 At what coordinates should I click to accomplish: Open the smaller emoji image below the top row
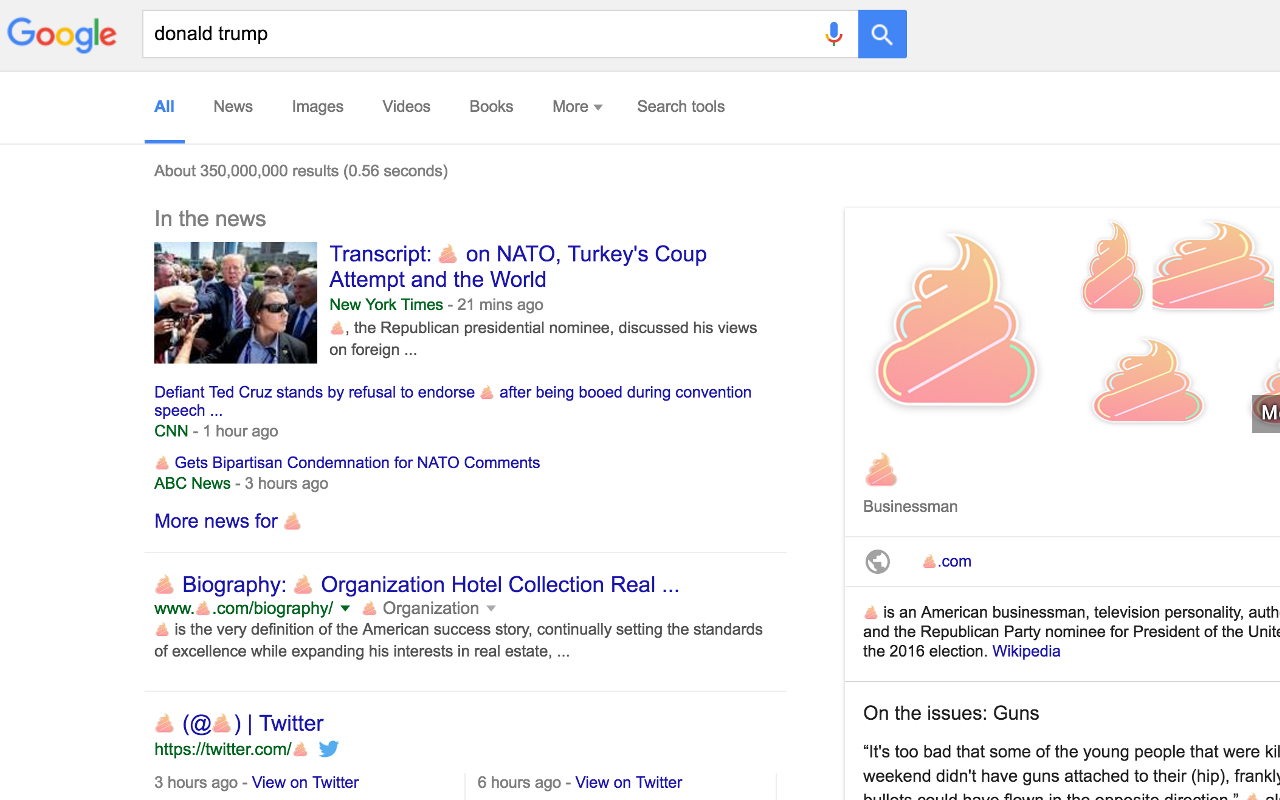tap(1146, 381)
